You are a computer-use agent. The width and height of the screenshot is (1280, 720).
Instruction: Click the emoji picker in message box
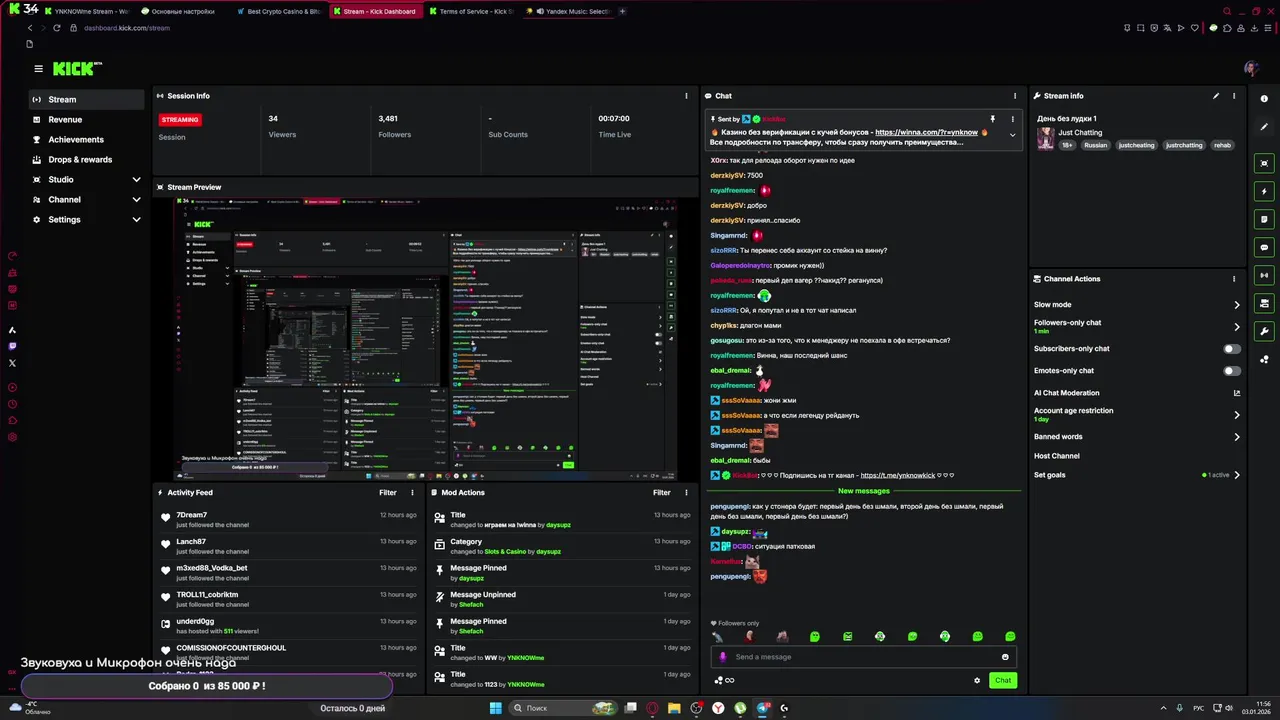[x=1005, y=657]
